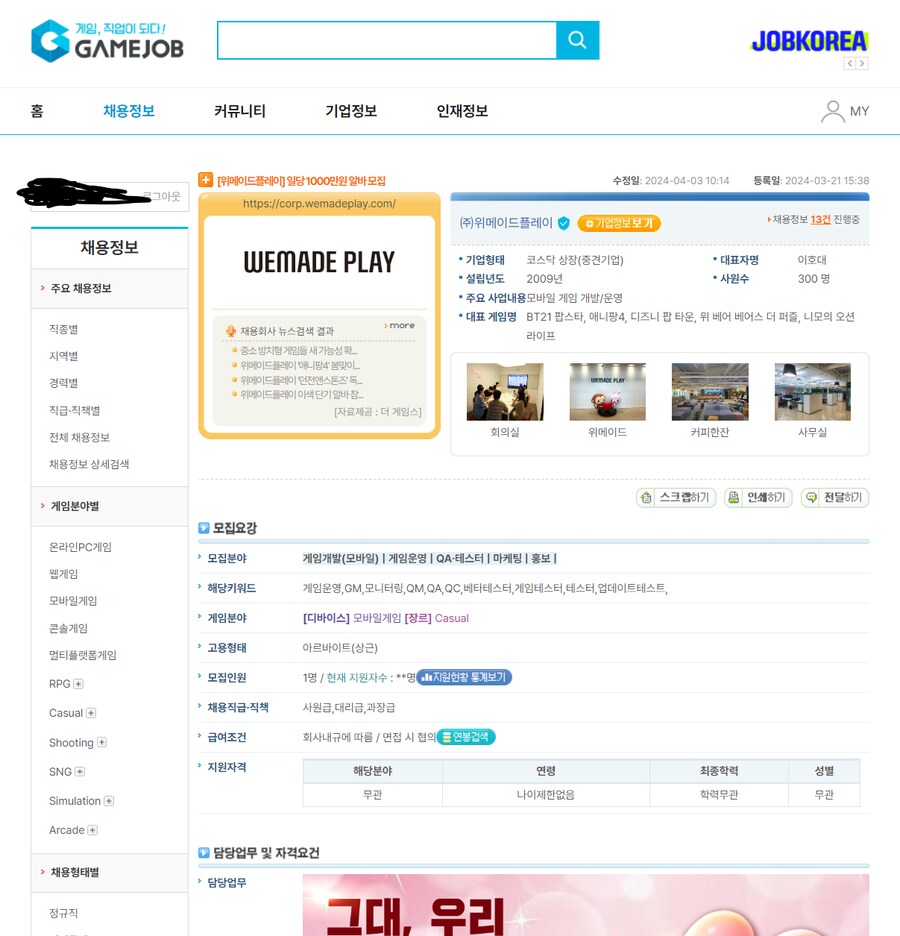
Task: Click the magnifying glass search icon
Action: tap(578, 40)
